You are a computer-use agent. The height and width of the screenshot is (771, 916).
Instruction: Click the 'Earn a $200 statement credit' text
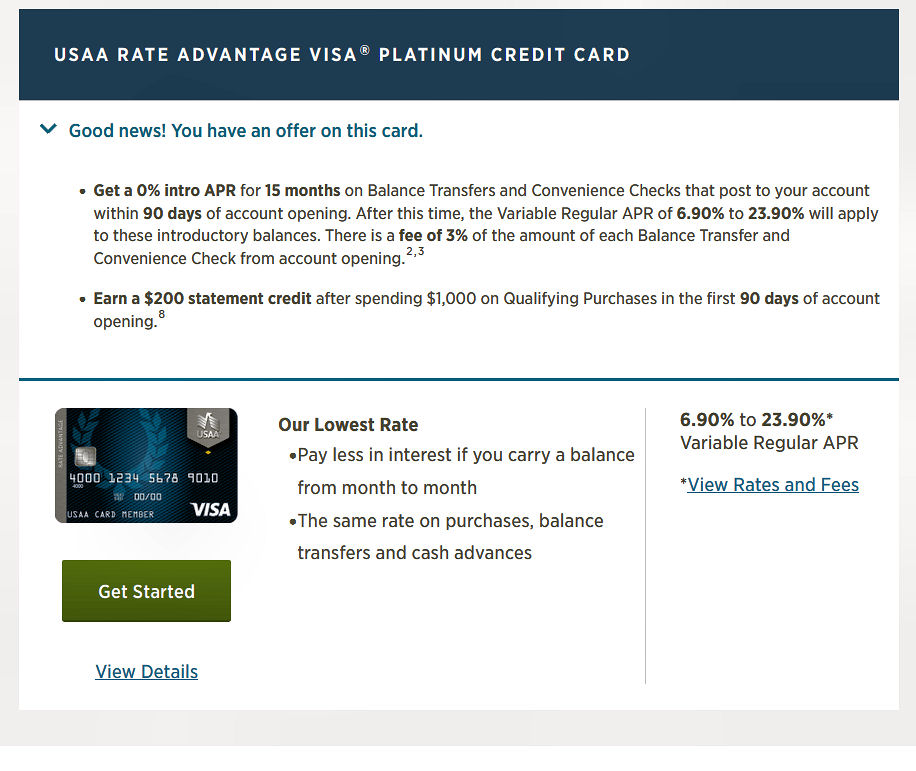click(203, 298)
